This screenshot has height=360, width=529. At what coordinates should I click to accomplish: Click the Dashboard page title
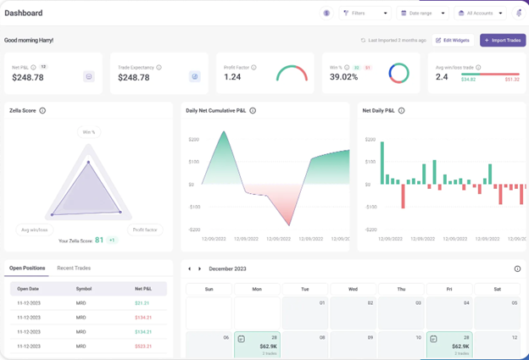(24, 13)
